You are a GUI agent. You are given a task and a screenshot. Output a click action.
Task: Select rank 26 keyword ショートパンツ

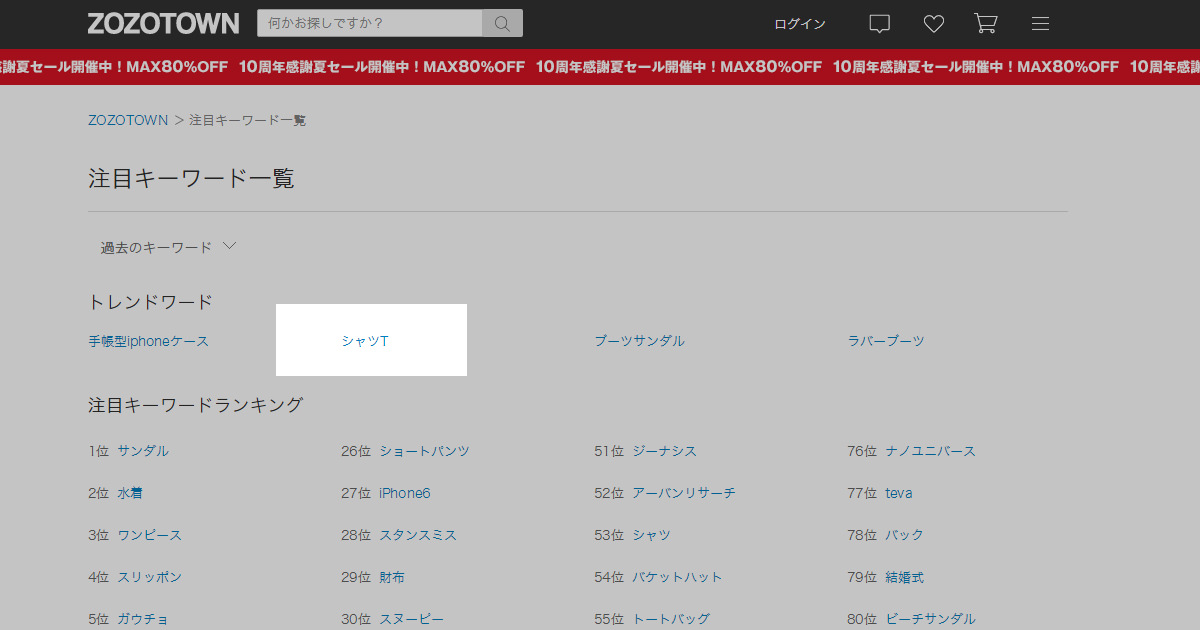point(424,451)
